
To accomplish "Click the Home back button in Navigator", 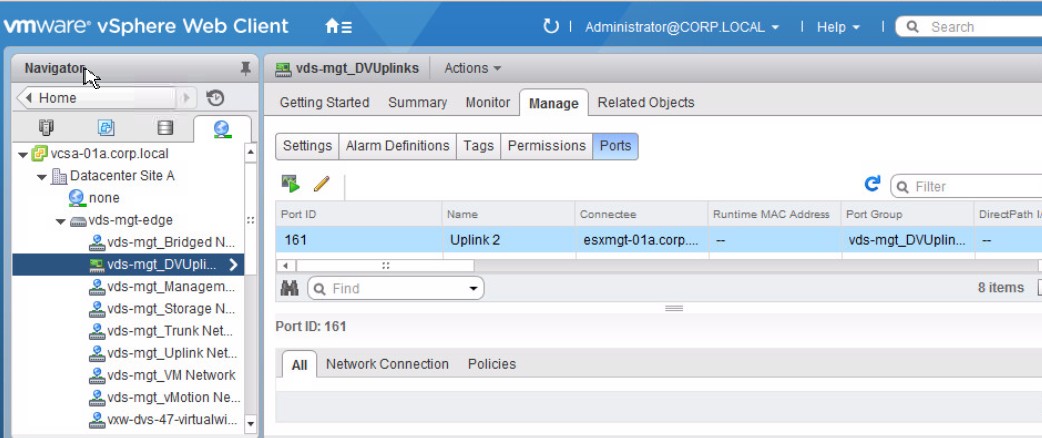I will coord(97,98).
